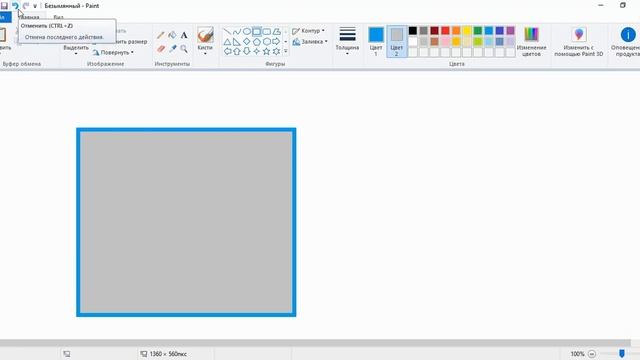This screenshot has width=640, height=360.
Task: Pick the orange color swatch
Action: pos(456,31)
